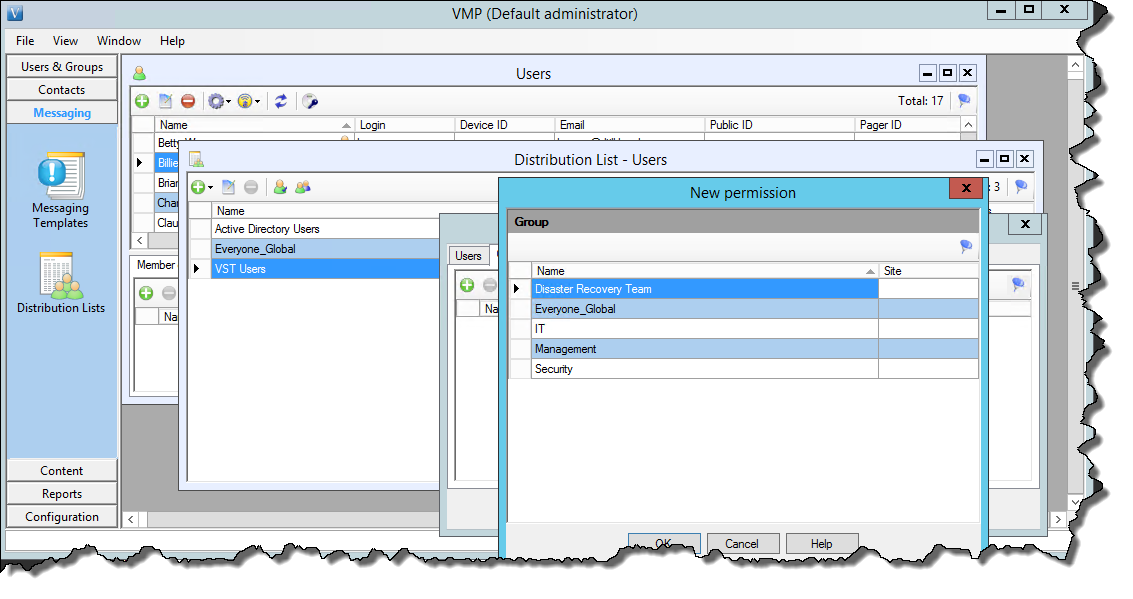The width and height of the screenshot is (1133, 599).
Task: Click the Help button in New permission dialog
Action: point(821,544)
